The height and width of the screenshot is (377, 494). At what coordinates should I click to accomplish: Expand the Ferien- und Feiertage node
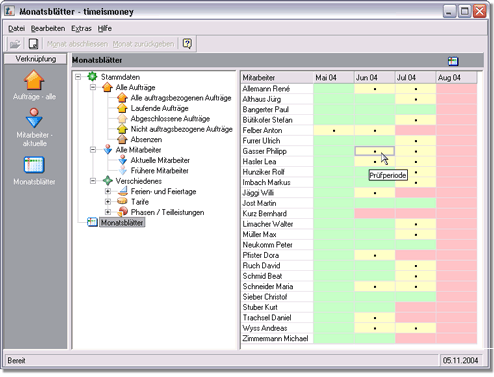pos(108,191)
